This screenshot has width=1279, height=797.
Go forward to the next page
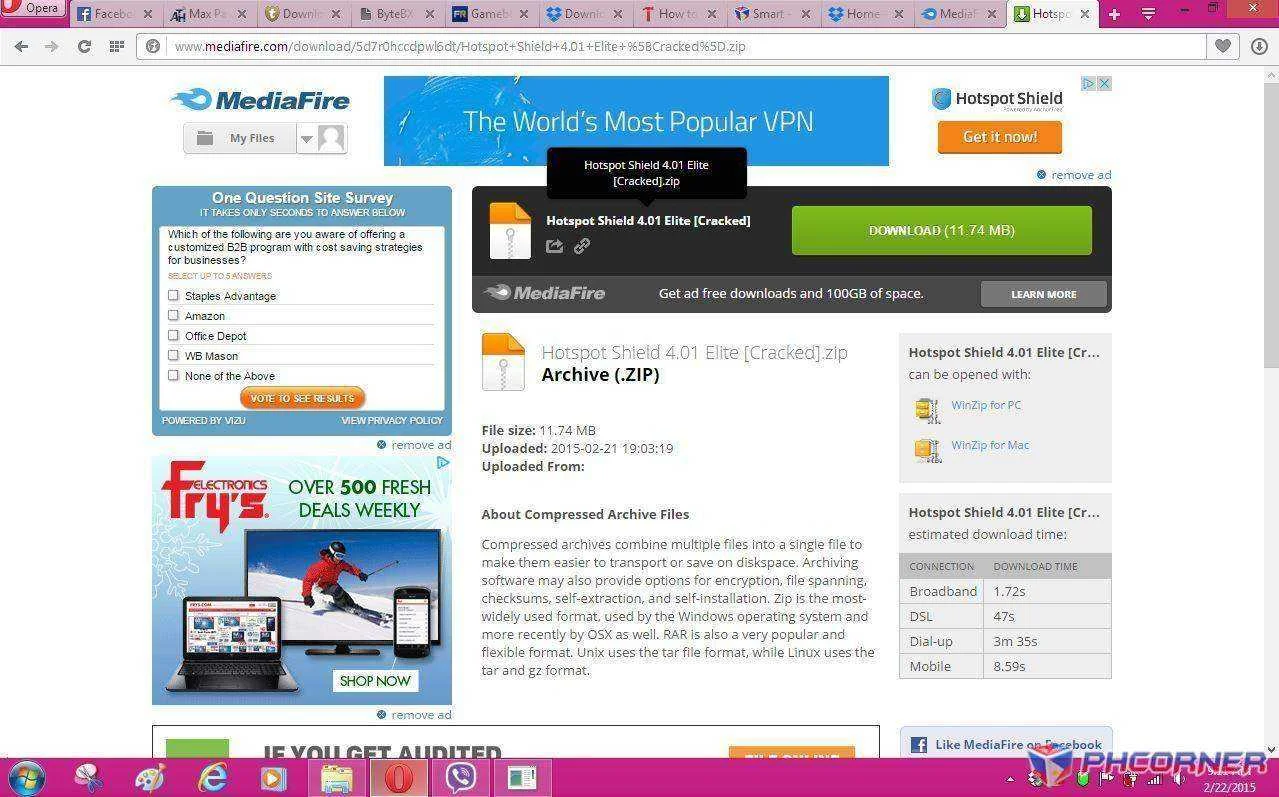coord(52,46)
